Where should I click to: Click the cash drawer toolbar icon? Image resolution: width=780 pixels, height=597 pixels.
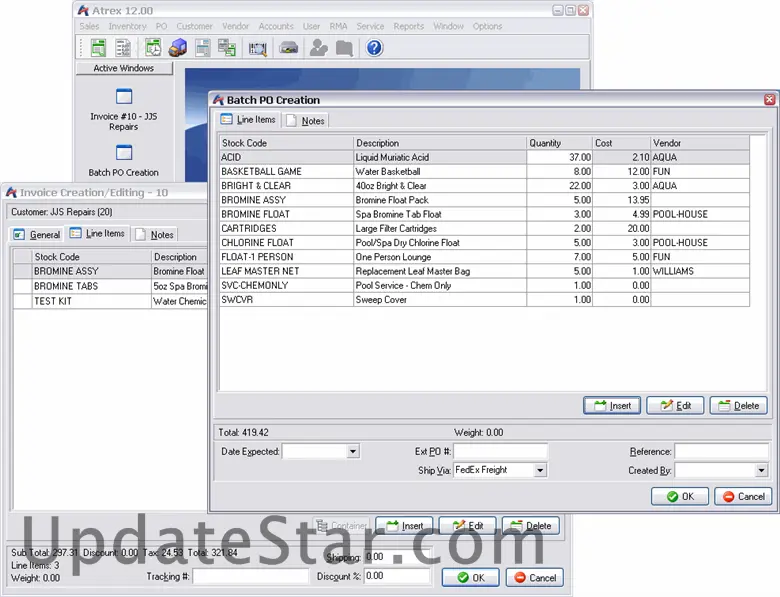pos(289,48)
